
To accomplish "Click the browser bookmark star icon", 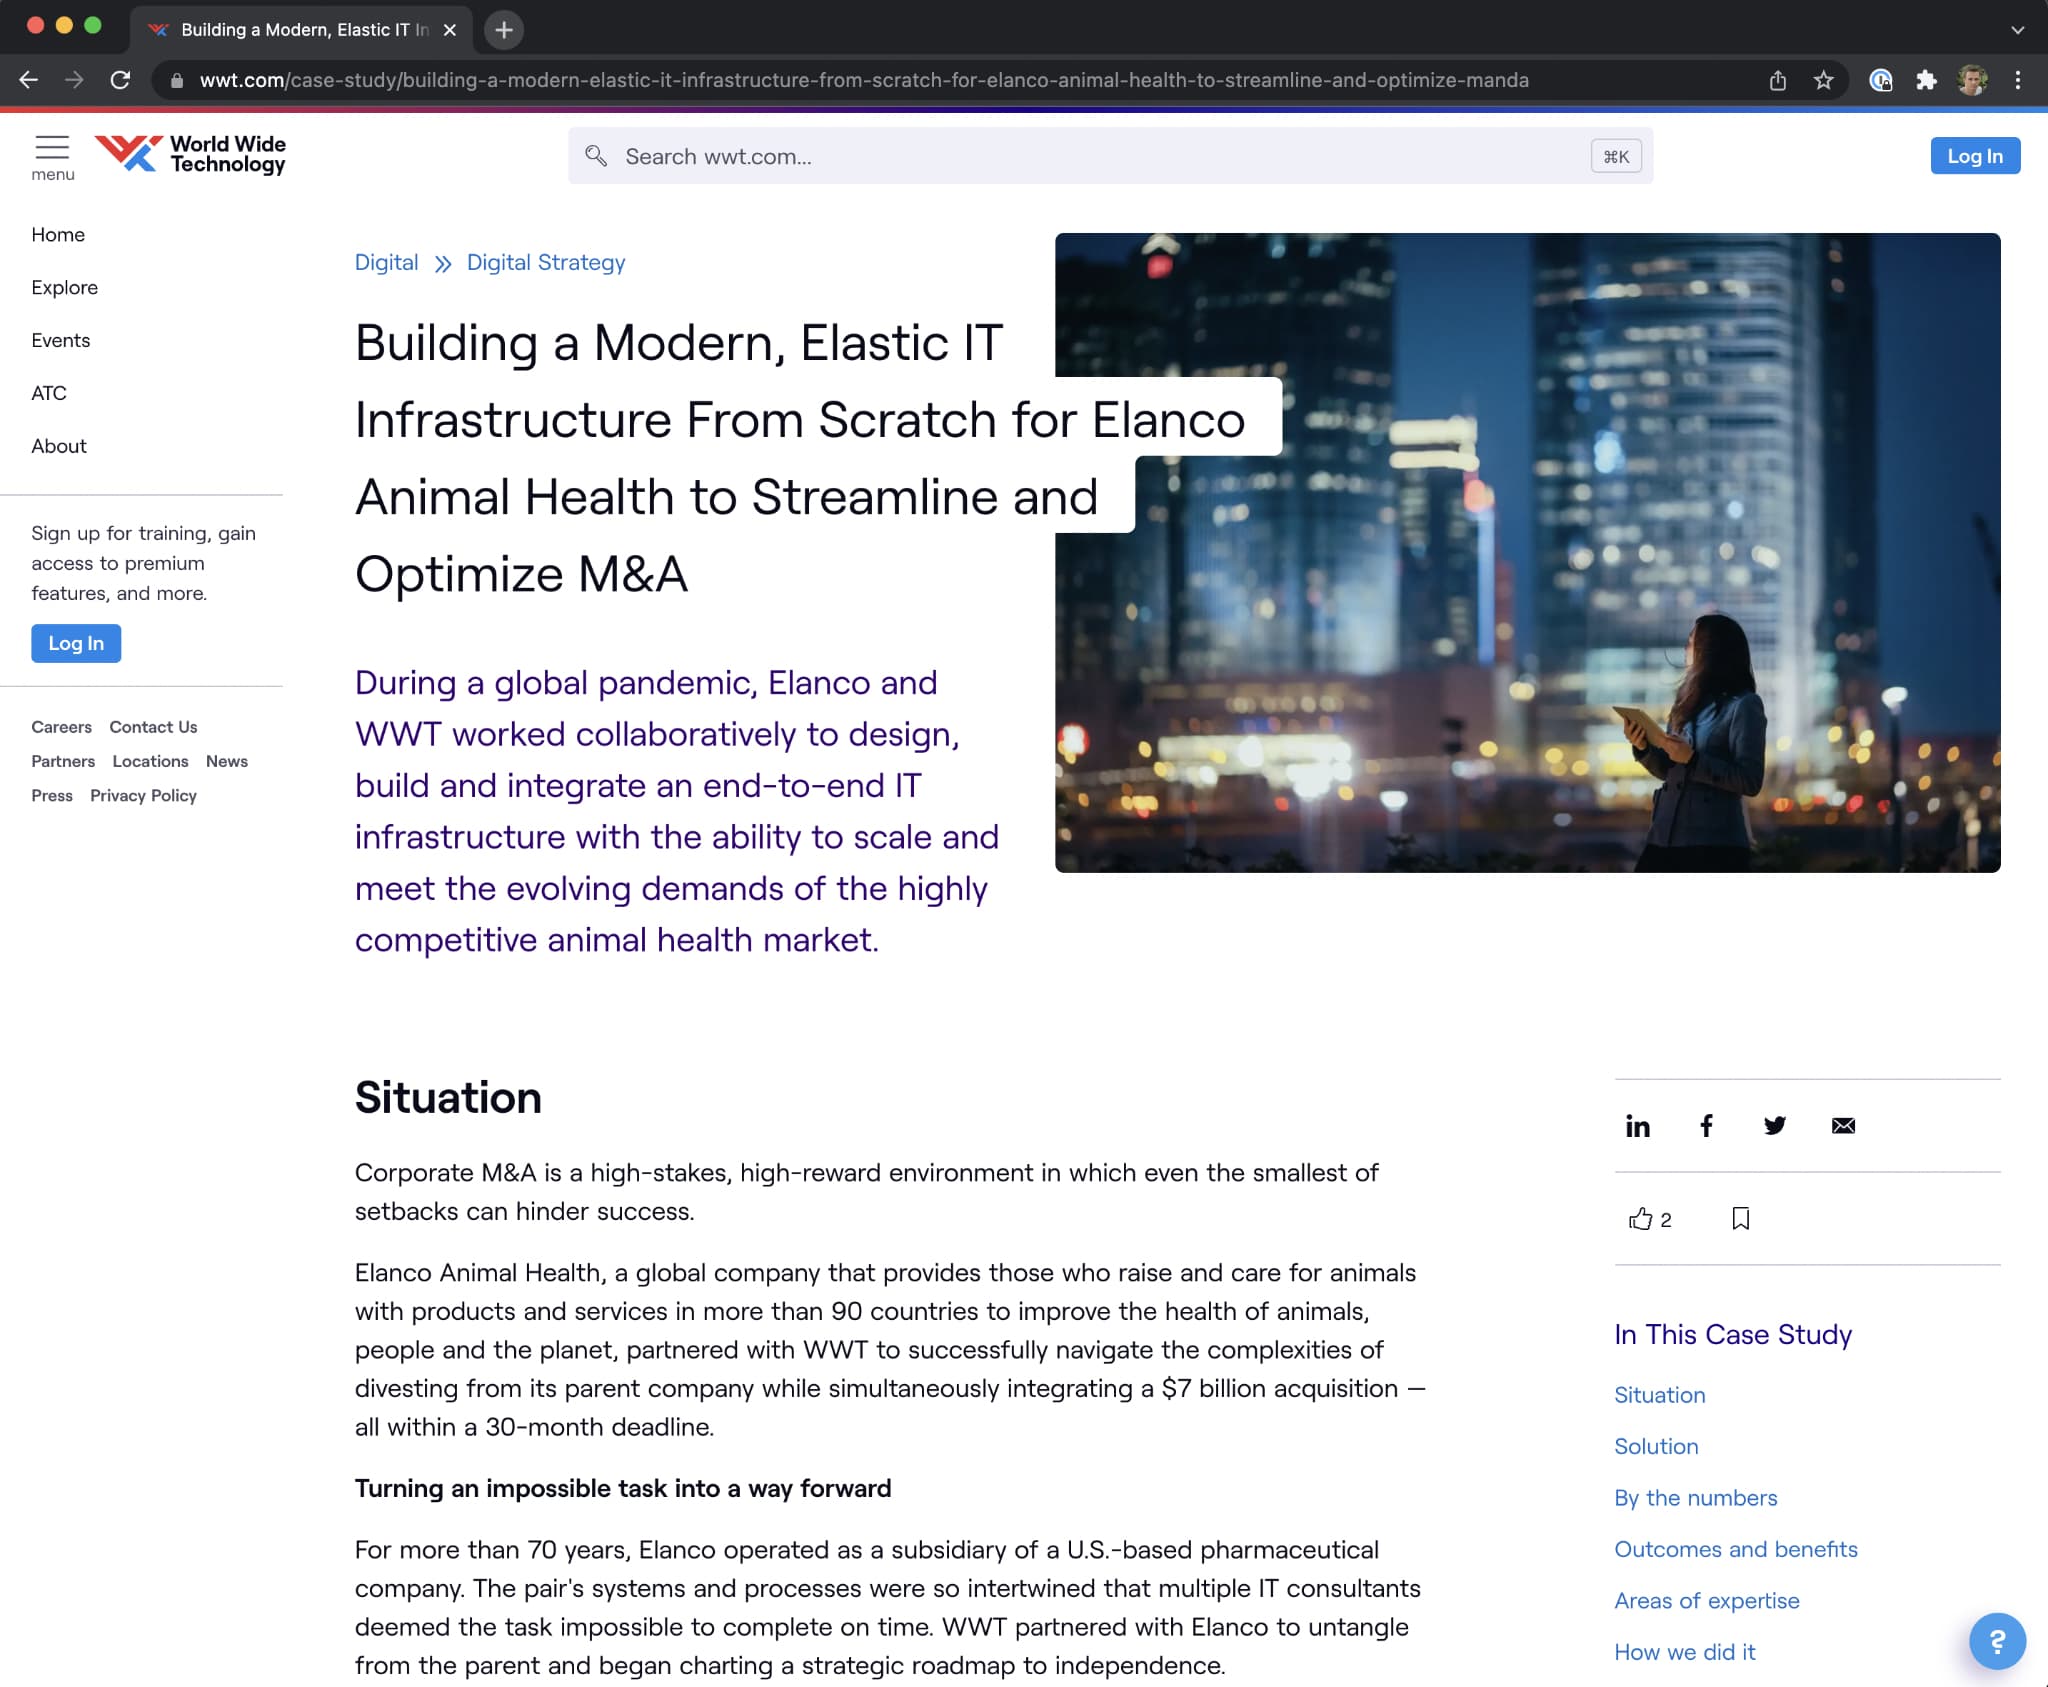I will point(1823,80).
